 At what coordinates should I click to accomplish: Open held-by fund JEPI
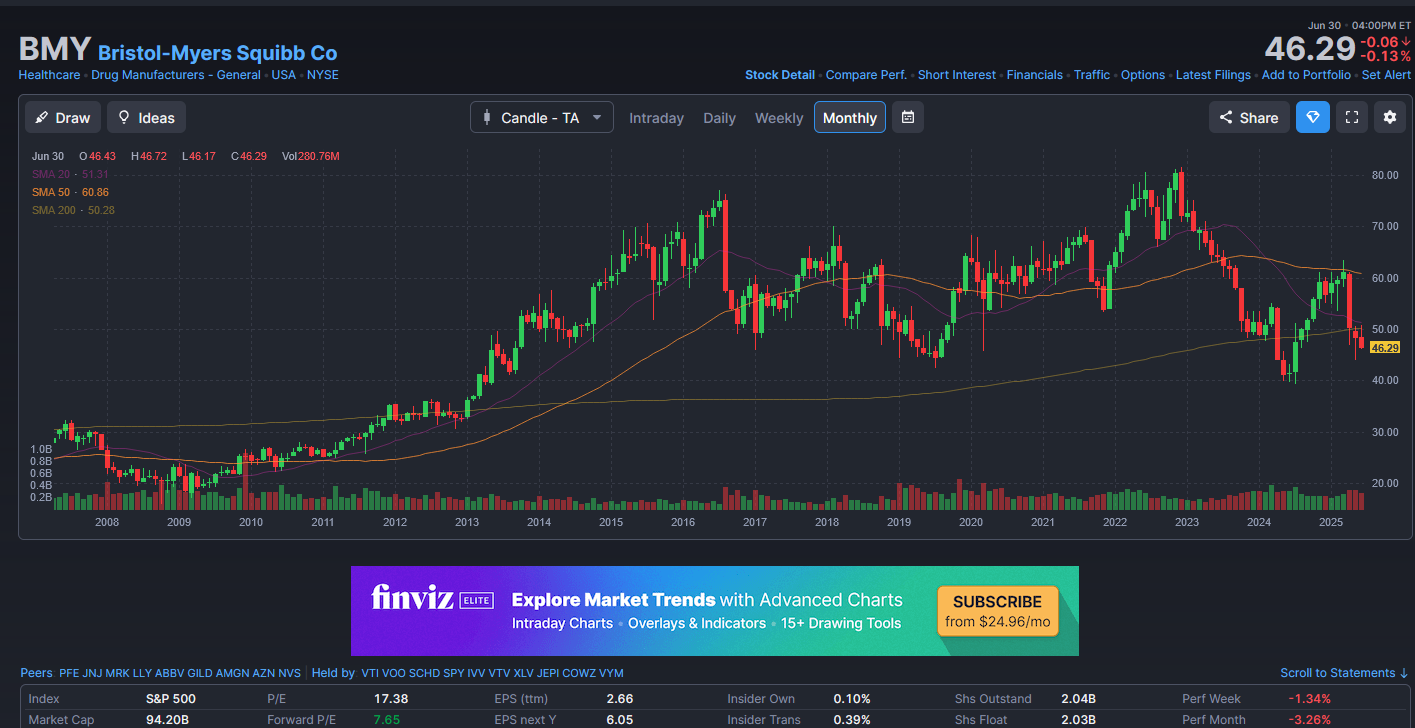(x=548, y=673)
